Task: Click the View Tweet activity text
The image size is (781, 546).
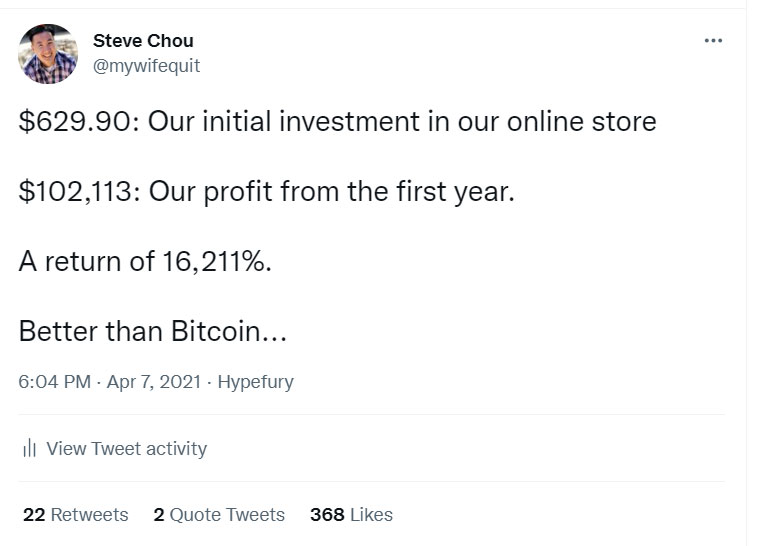Action: [126, 448]
